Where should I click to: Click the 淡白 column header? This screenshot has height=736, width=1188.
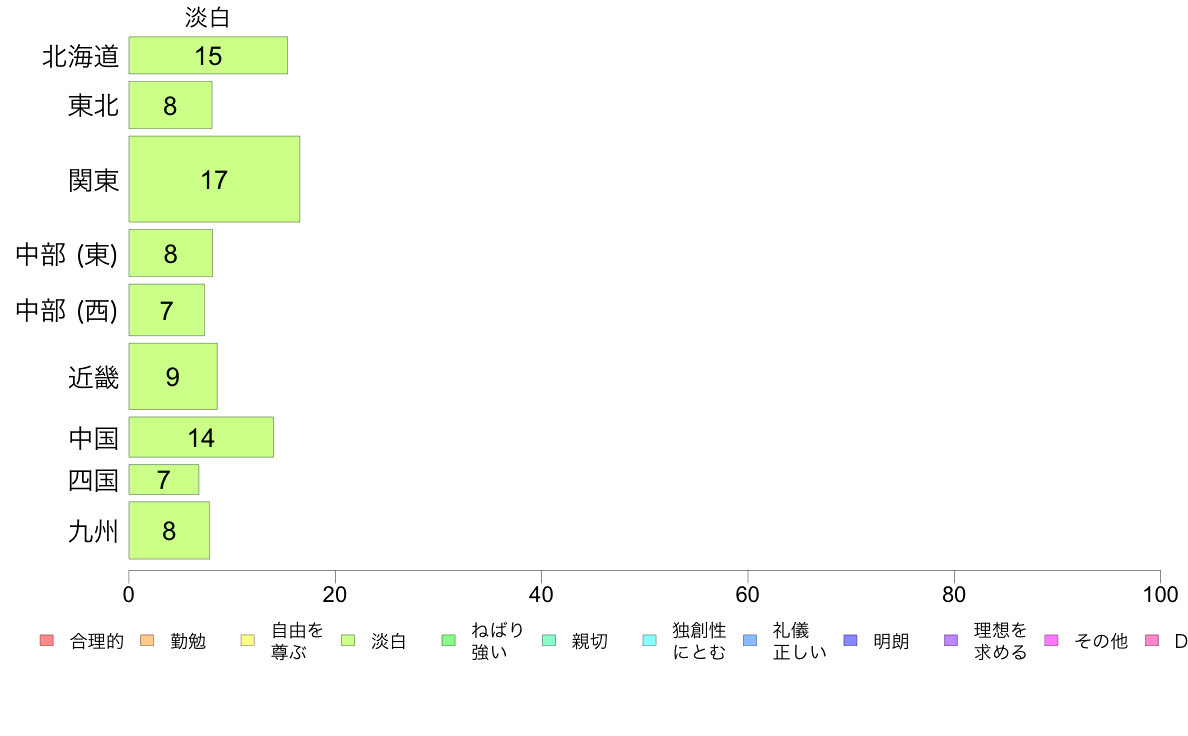point(208,17)
